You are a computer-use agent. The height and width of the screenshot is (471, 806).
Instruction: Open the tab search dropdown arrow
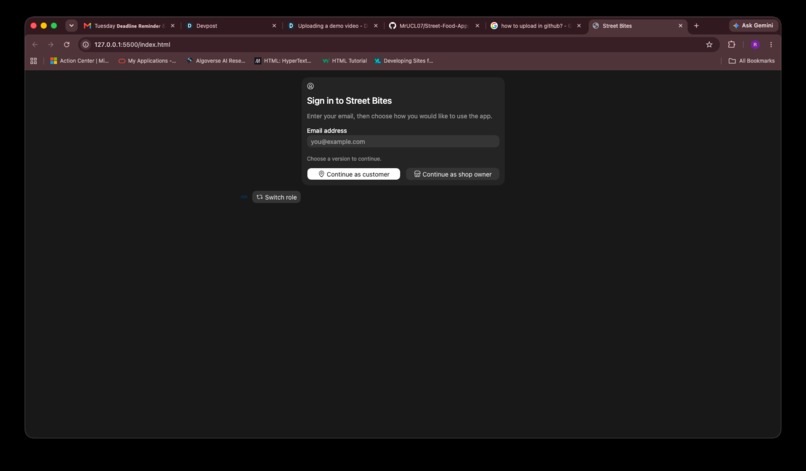[71, 25]
